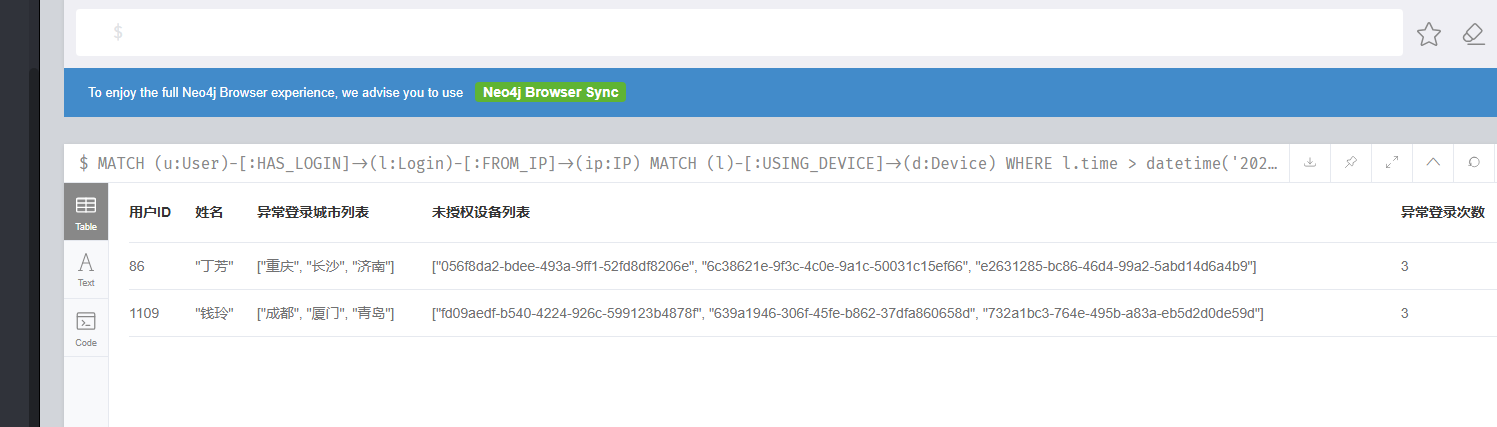The height and width of the screenshot is (427, 1497).
Task: Select login count cell in 钱玲 row
Action: [1405, 313]
